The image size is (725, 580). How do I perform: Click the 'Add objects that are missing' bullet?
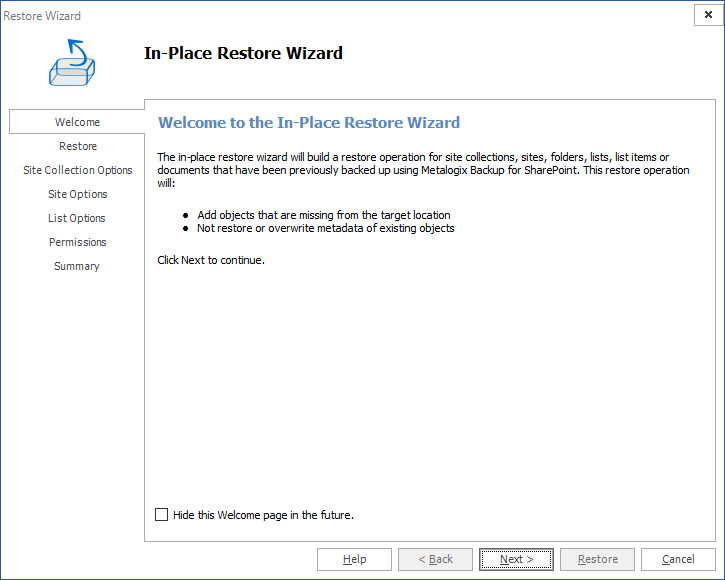(x=325, y=215)
